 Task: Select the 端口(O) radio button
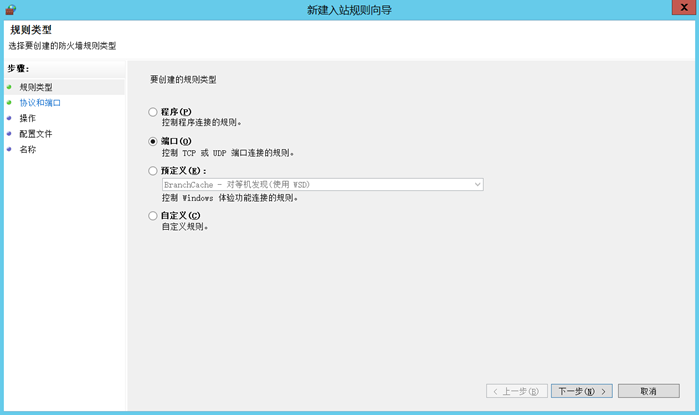[x=152, y=141]
